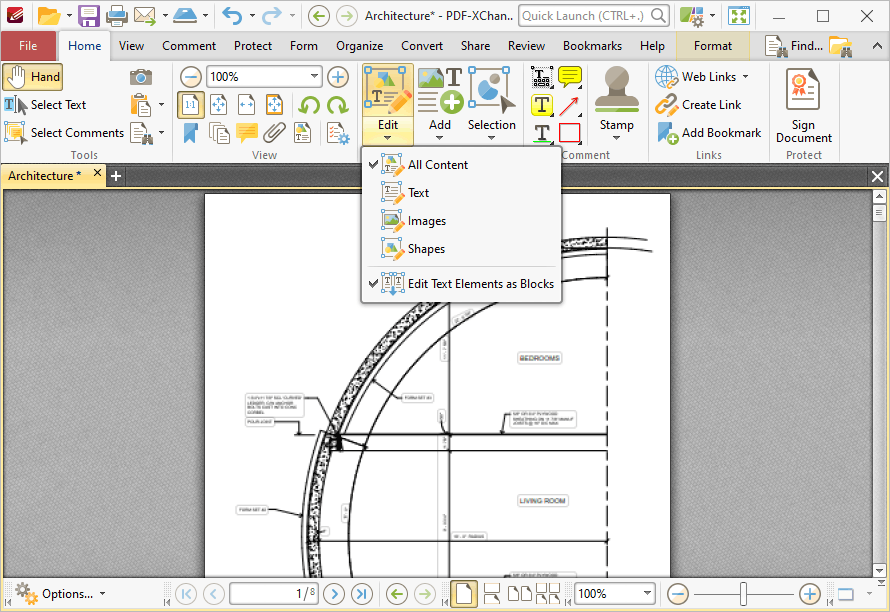Activate the Select Text tool
Viewport: 890px width, 612px height.
point(45,105)
